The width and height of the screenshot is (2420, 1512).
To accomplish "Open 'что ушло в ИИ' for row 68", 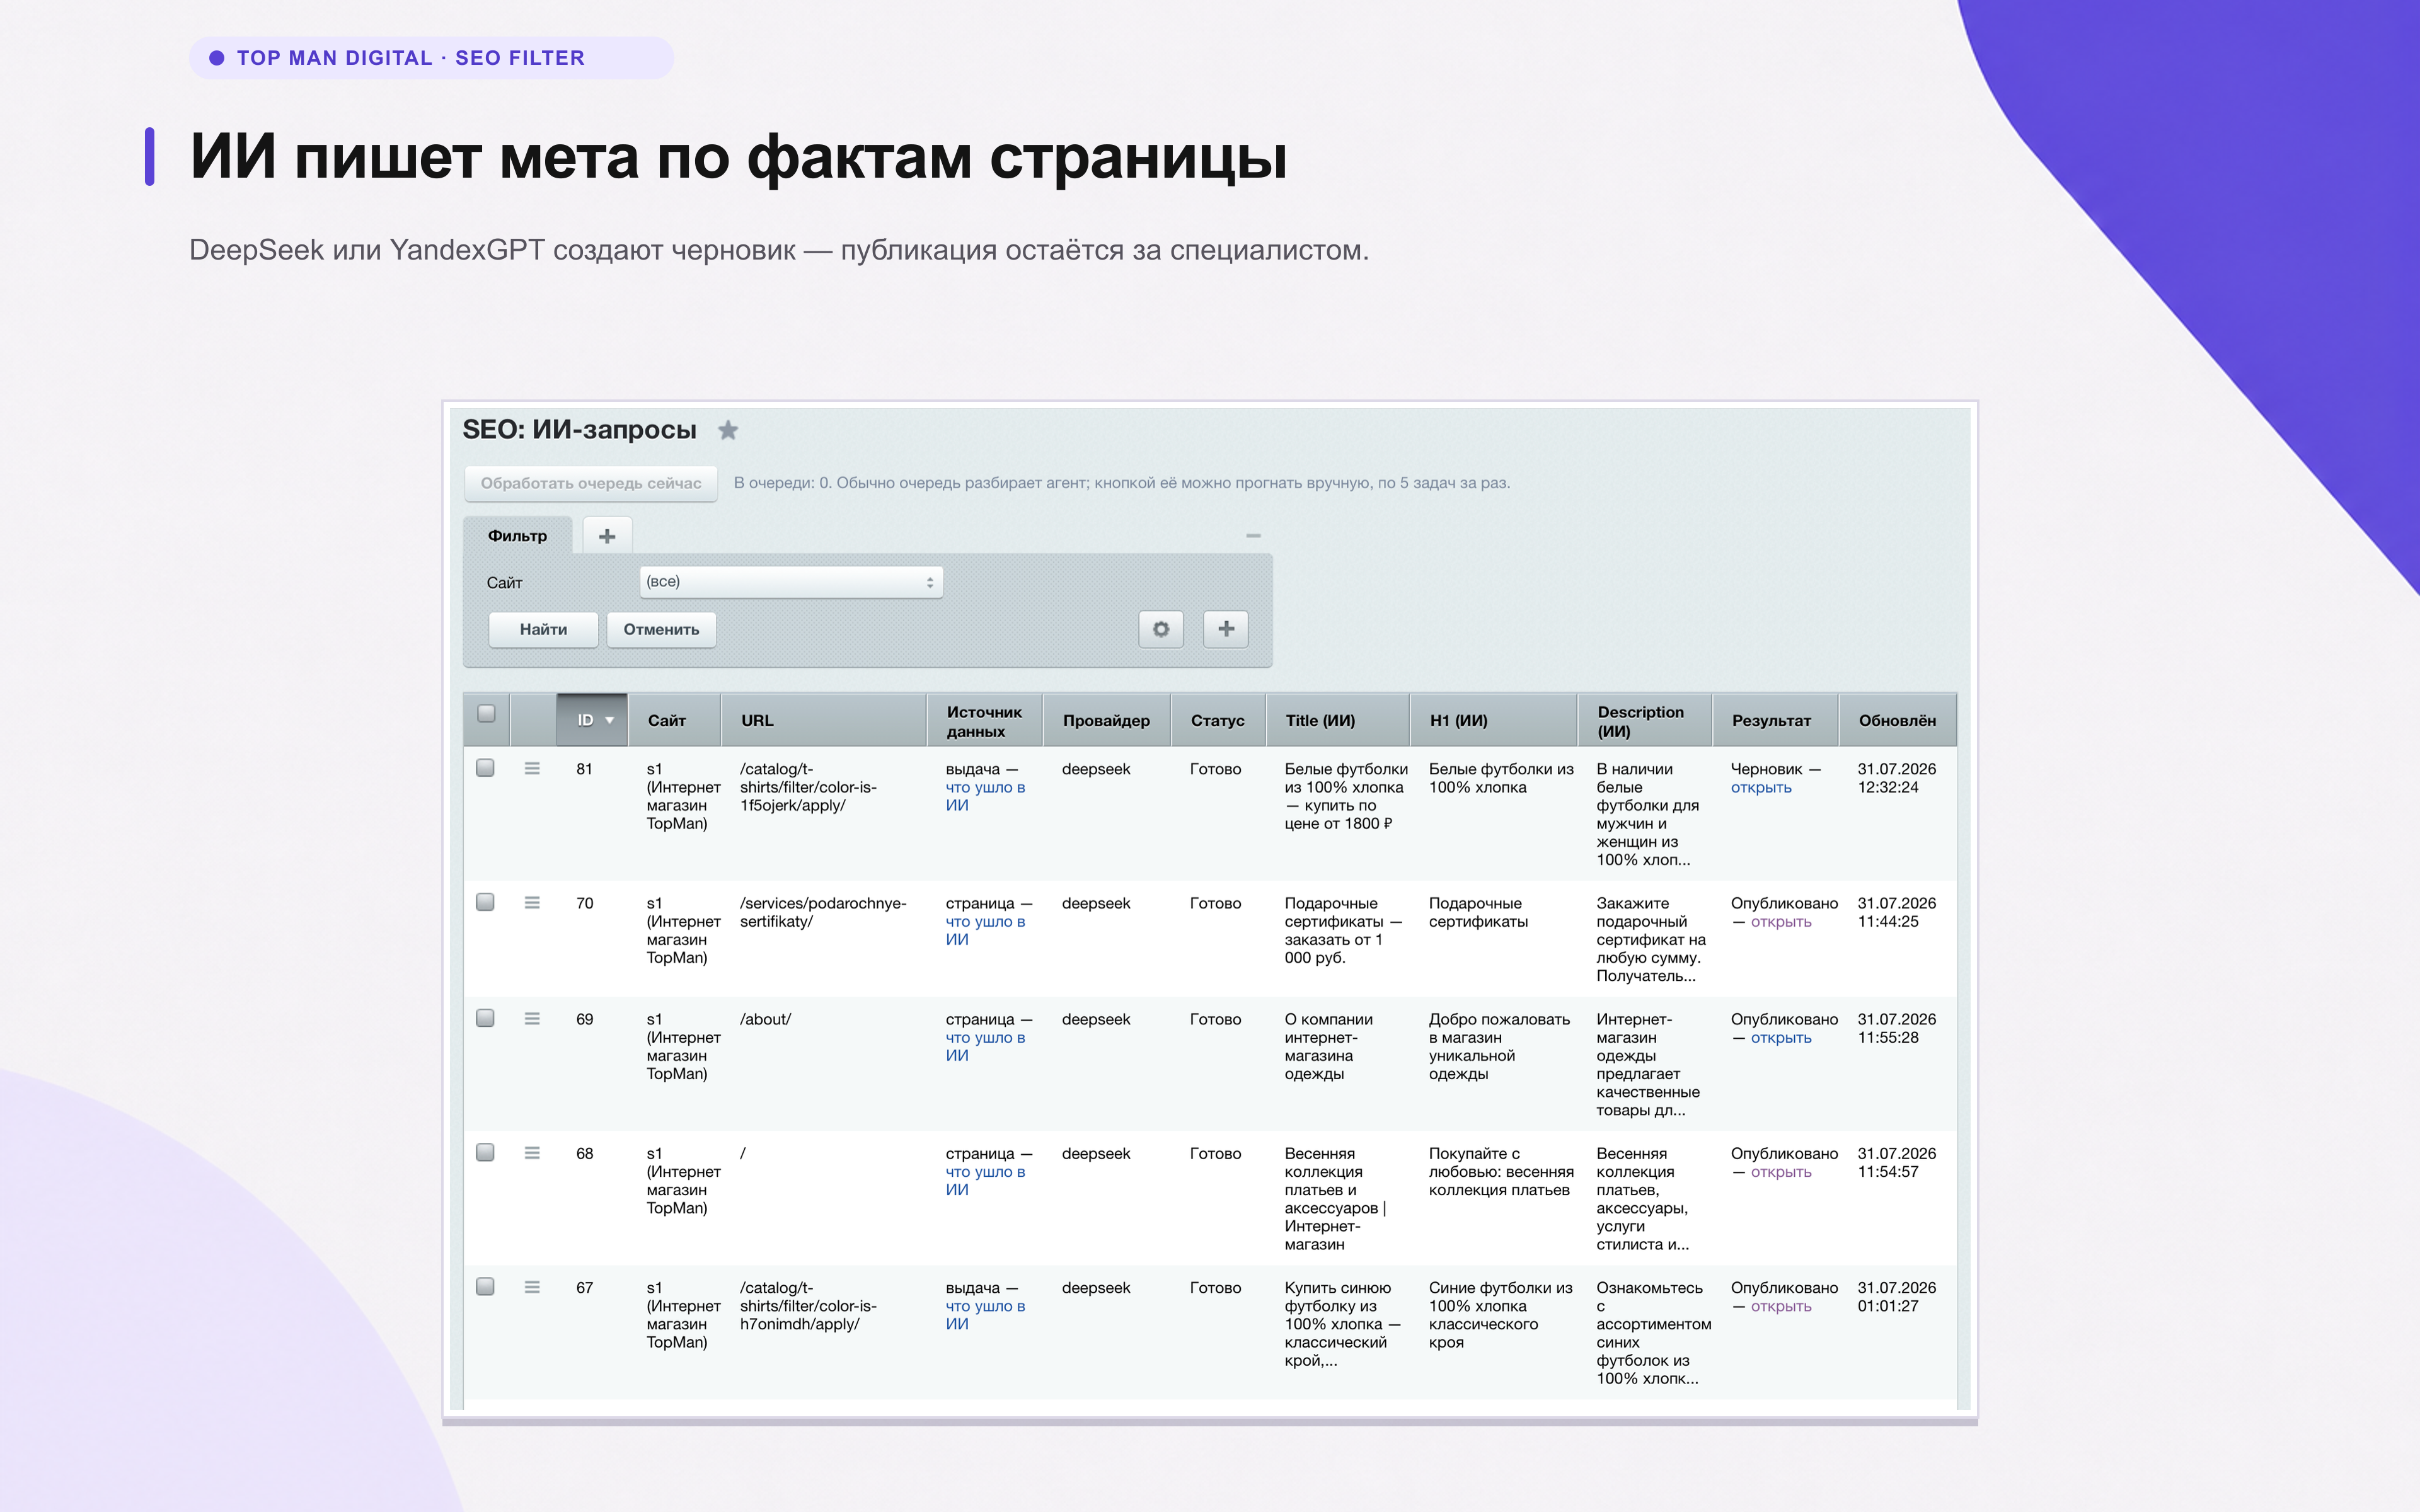I will tap(985, 1180).
